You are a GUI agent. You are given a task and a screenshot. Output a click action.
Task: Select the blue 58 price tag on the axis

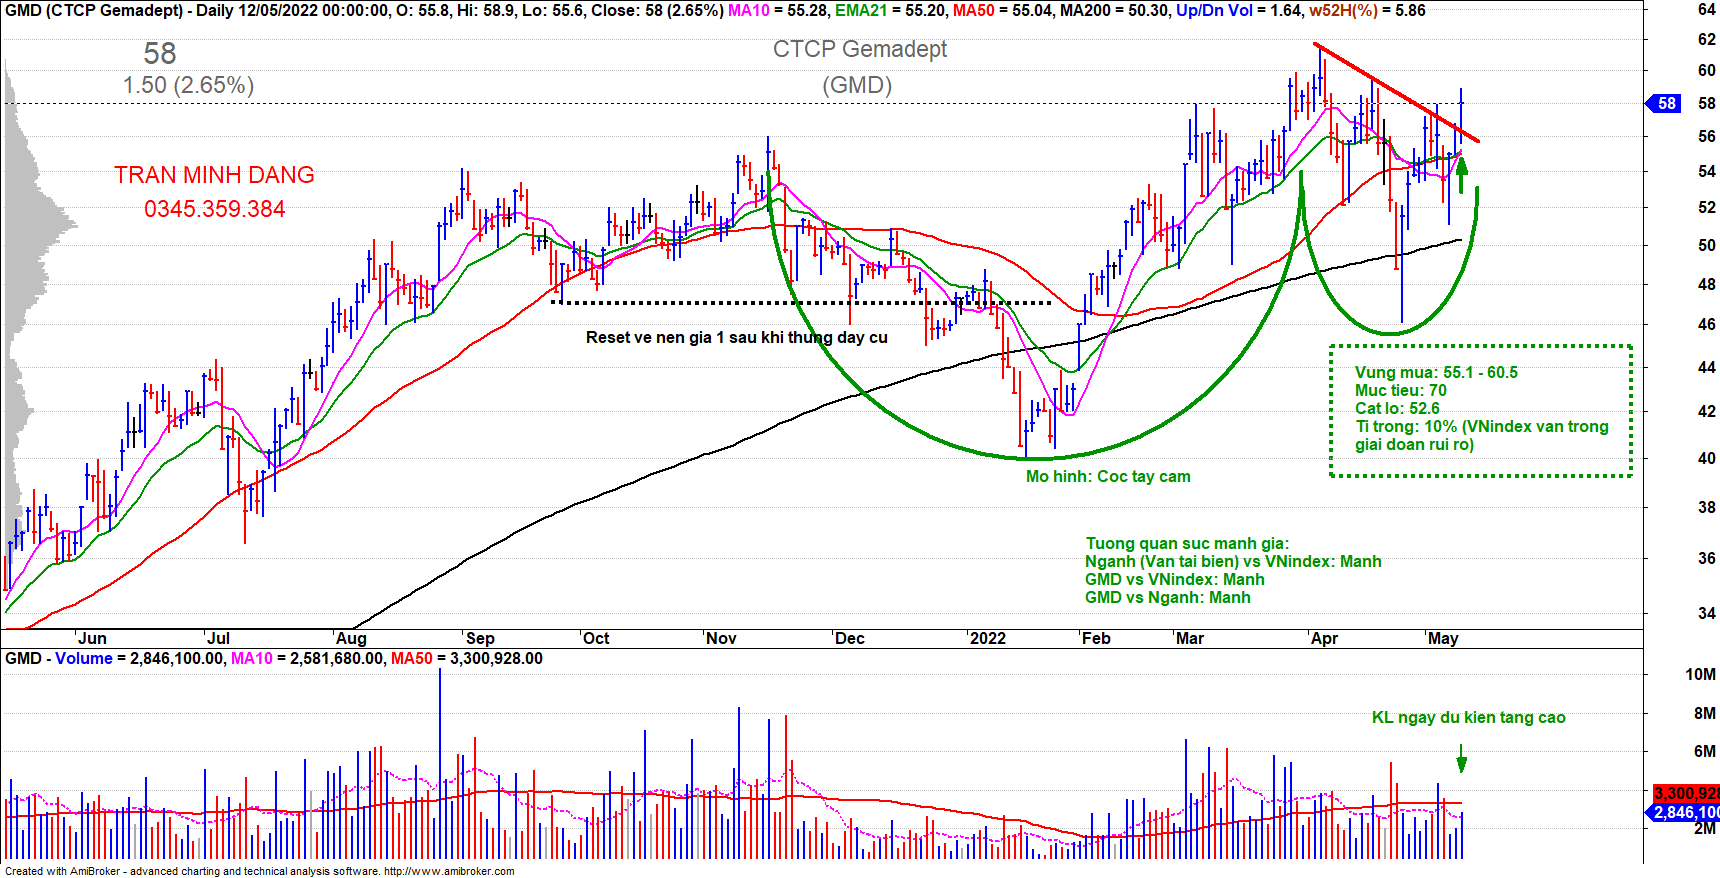[1665, 103]
